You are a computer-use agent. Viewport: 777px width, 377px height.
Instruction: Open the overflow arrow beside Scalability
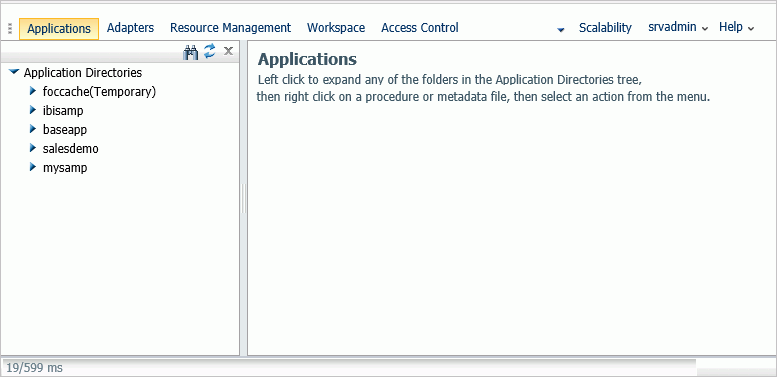click(561, 30)
